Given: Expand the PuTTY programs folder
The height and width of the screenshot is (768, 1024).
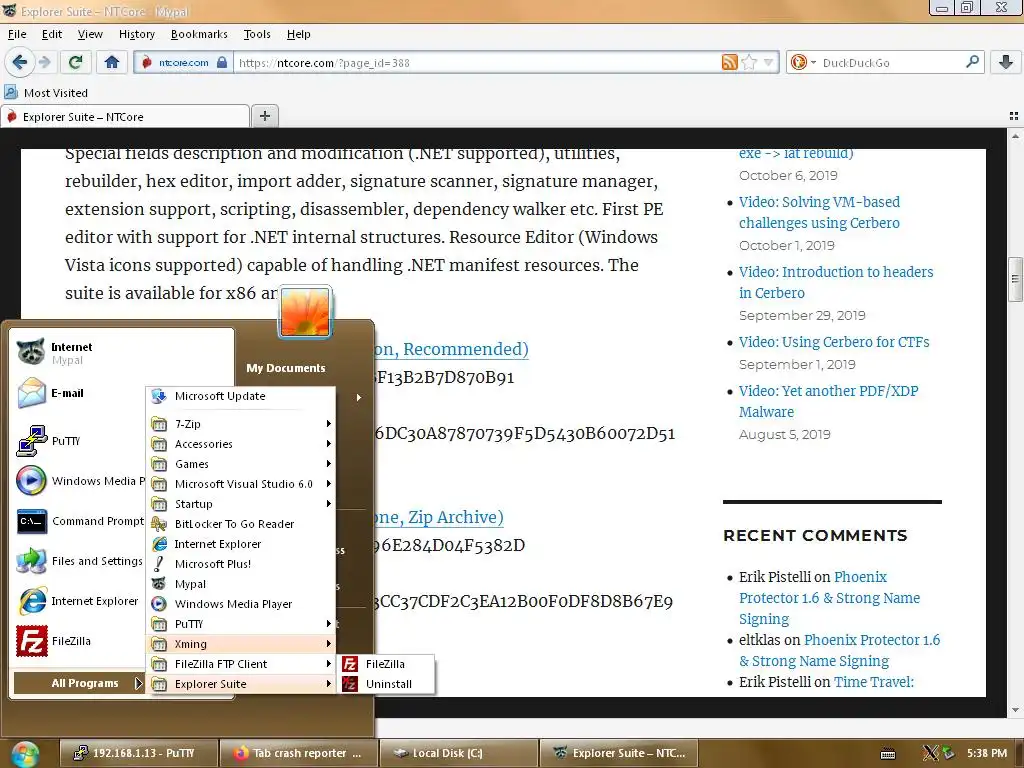Looking at the screenshot, I should click(x=240, y=624).
